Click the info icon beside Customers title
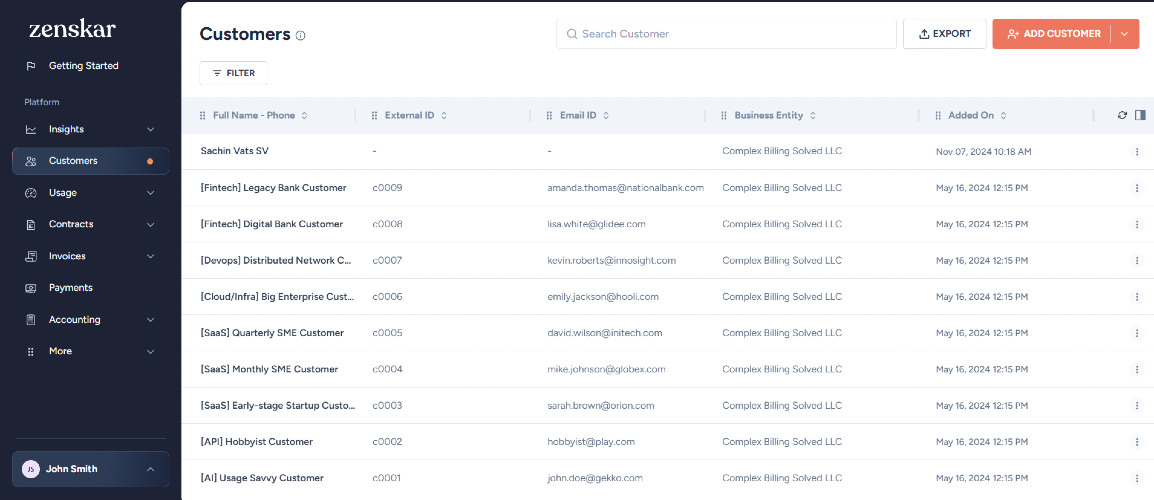 tap(300, 35)
